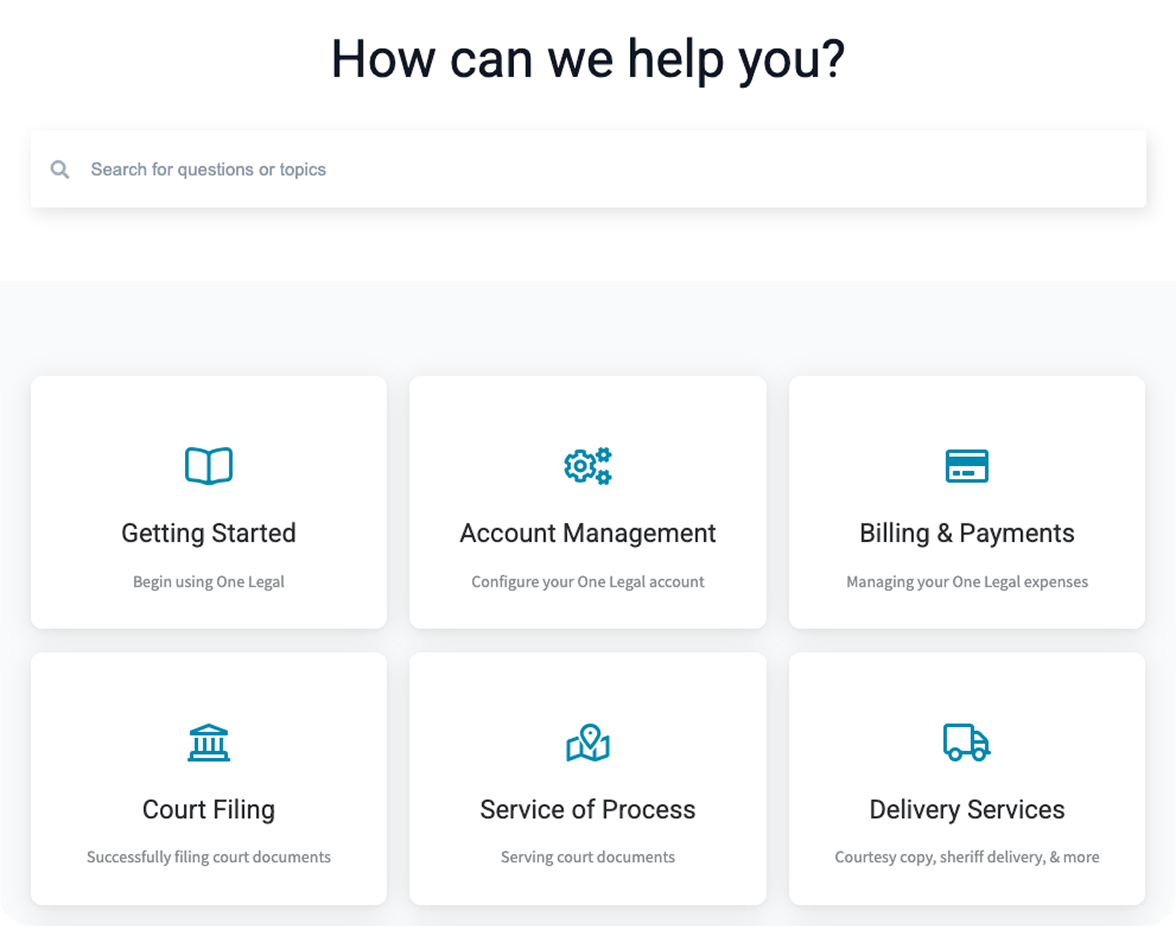1176x926 pixels.
Task: Click the truck icon for Delivery Services
Action: pyautogui.click(x=967, y=742)
